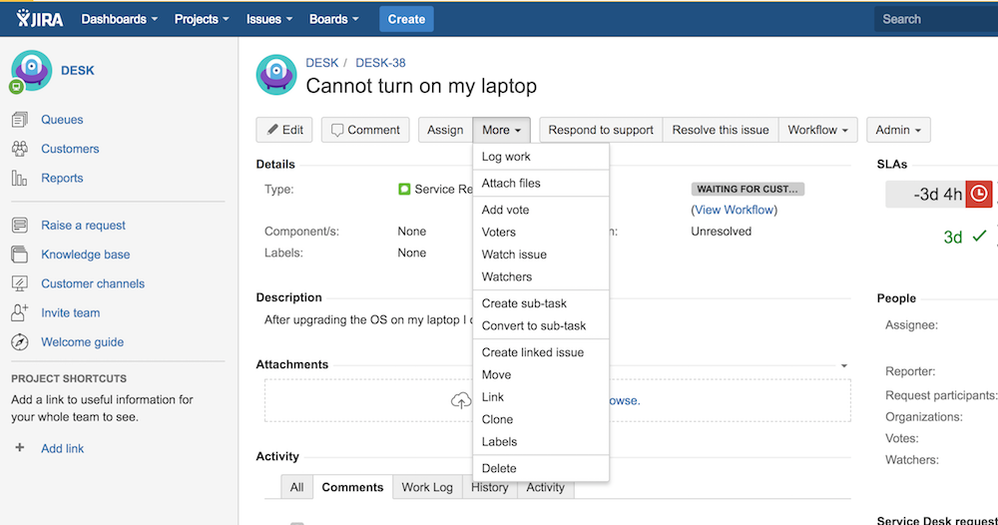This screenshot has height=525, width=998.
Task: Click the Knowledge base icon
Action: [20, 255]
